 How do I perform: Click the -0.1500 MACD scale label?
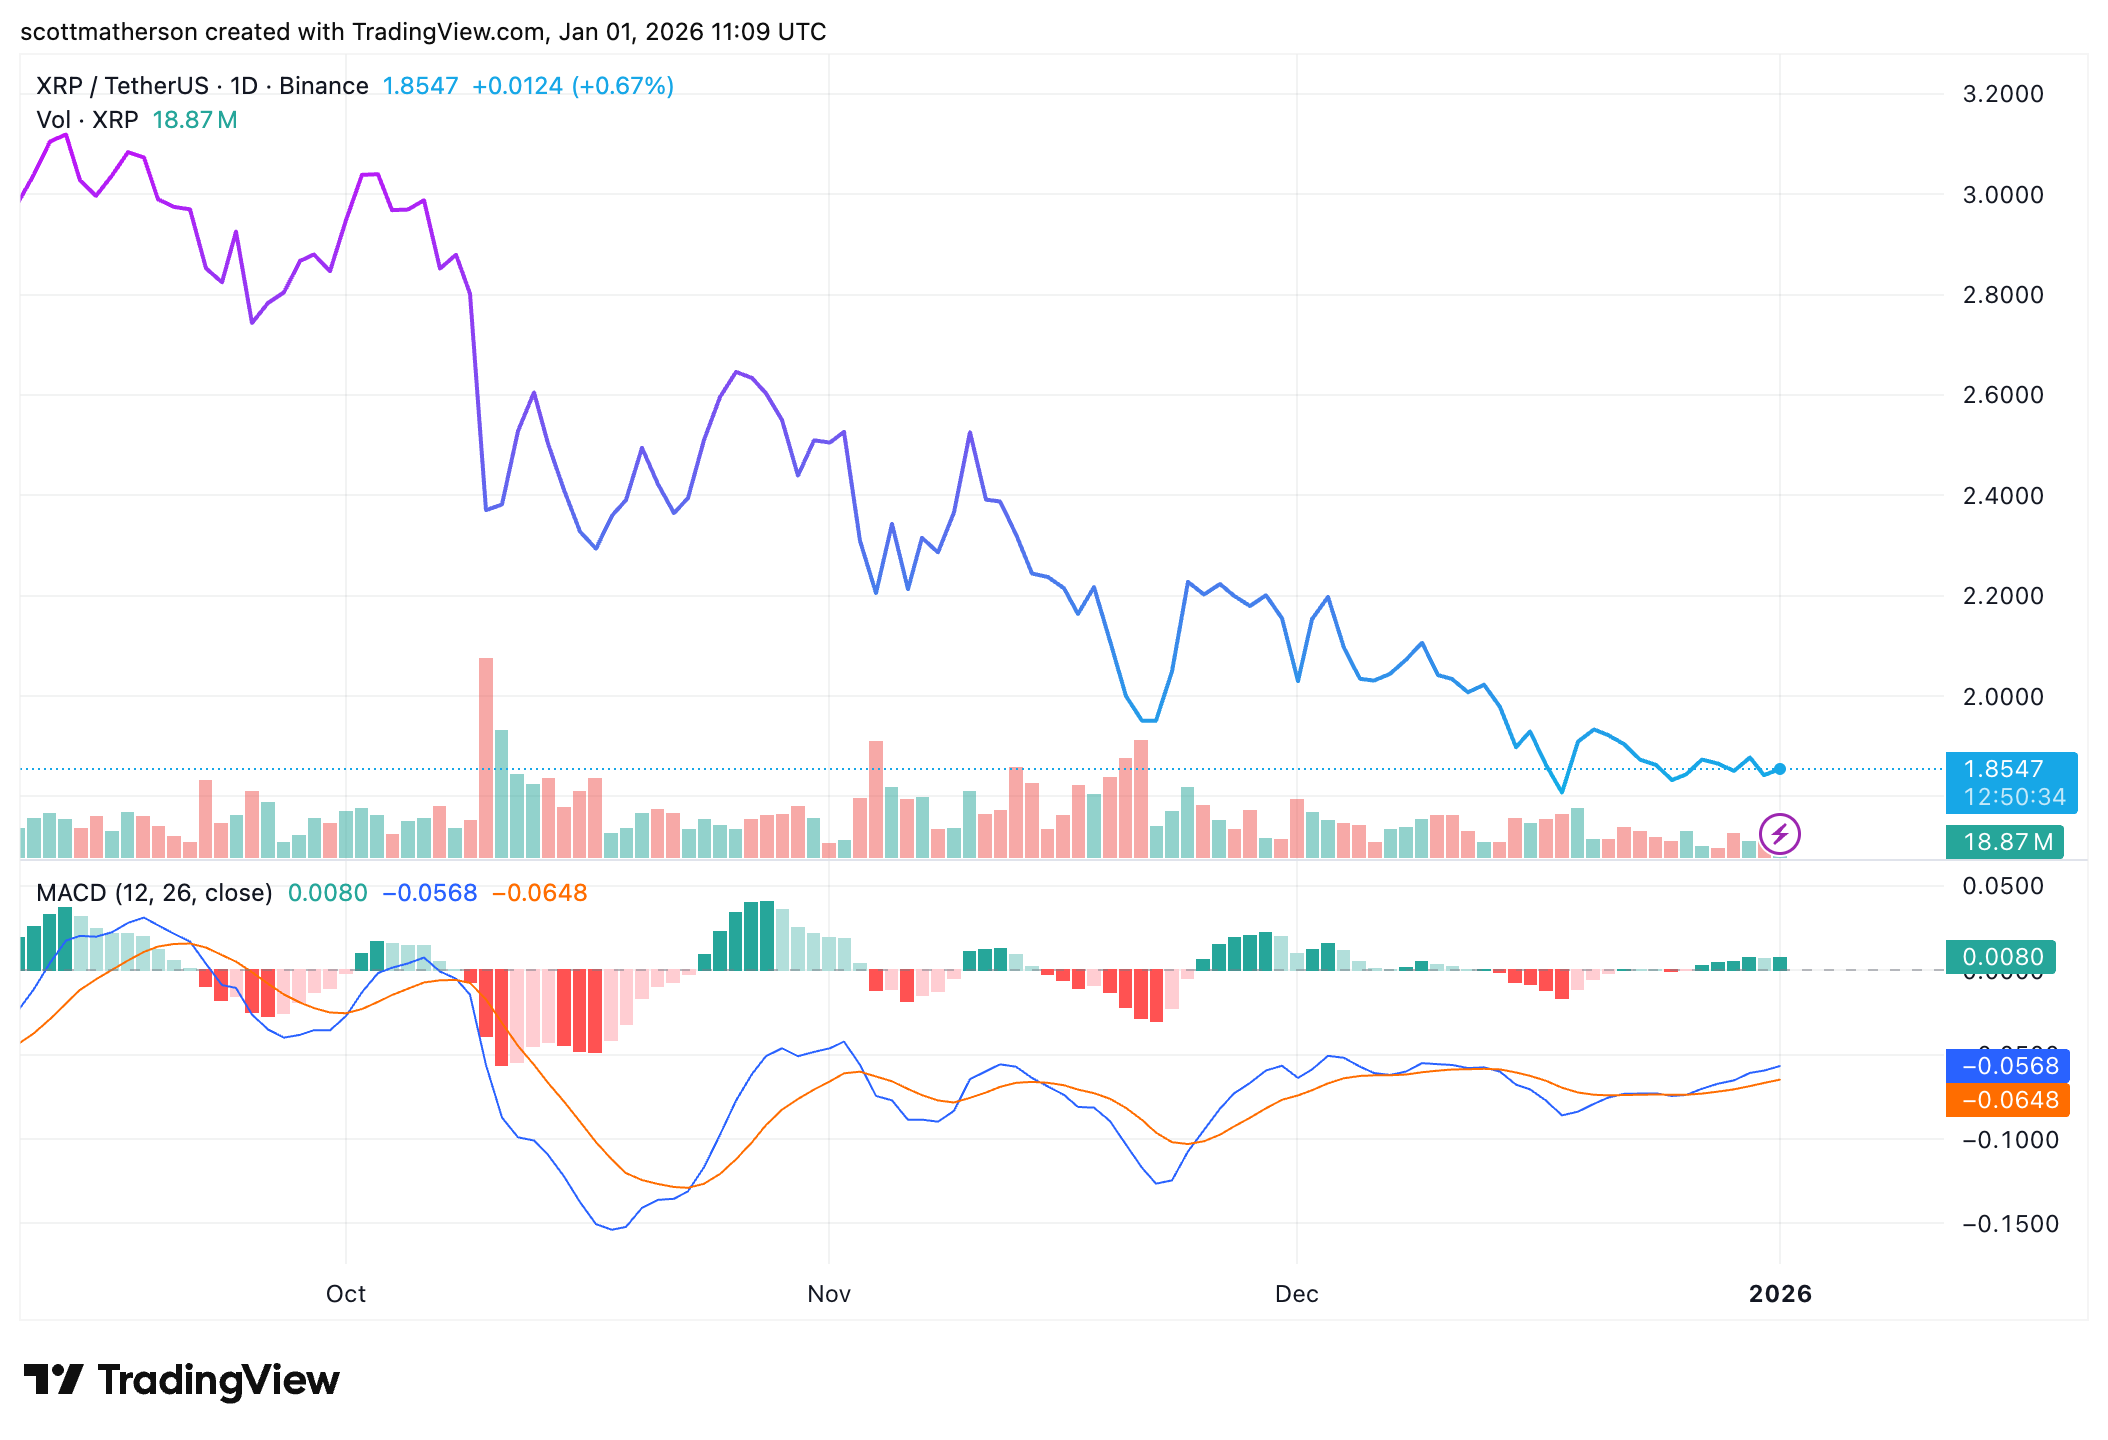[2010, 1224]
